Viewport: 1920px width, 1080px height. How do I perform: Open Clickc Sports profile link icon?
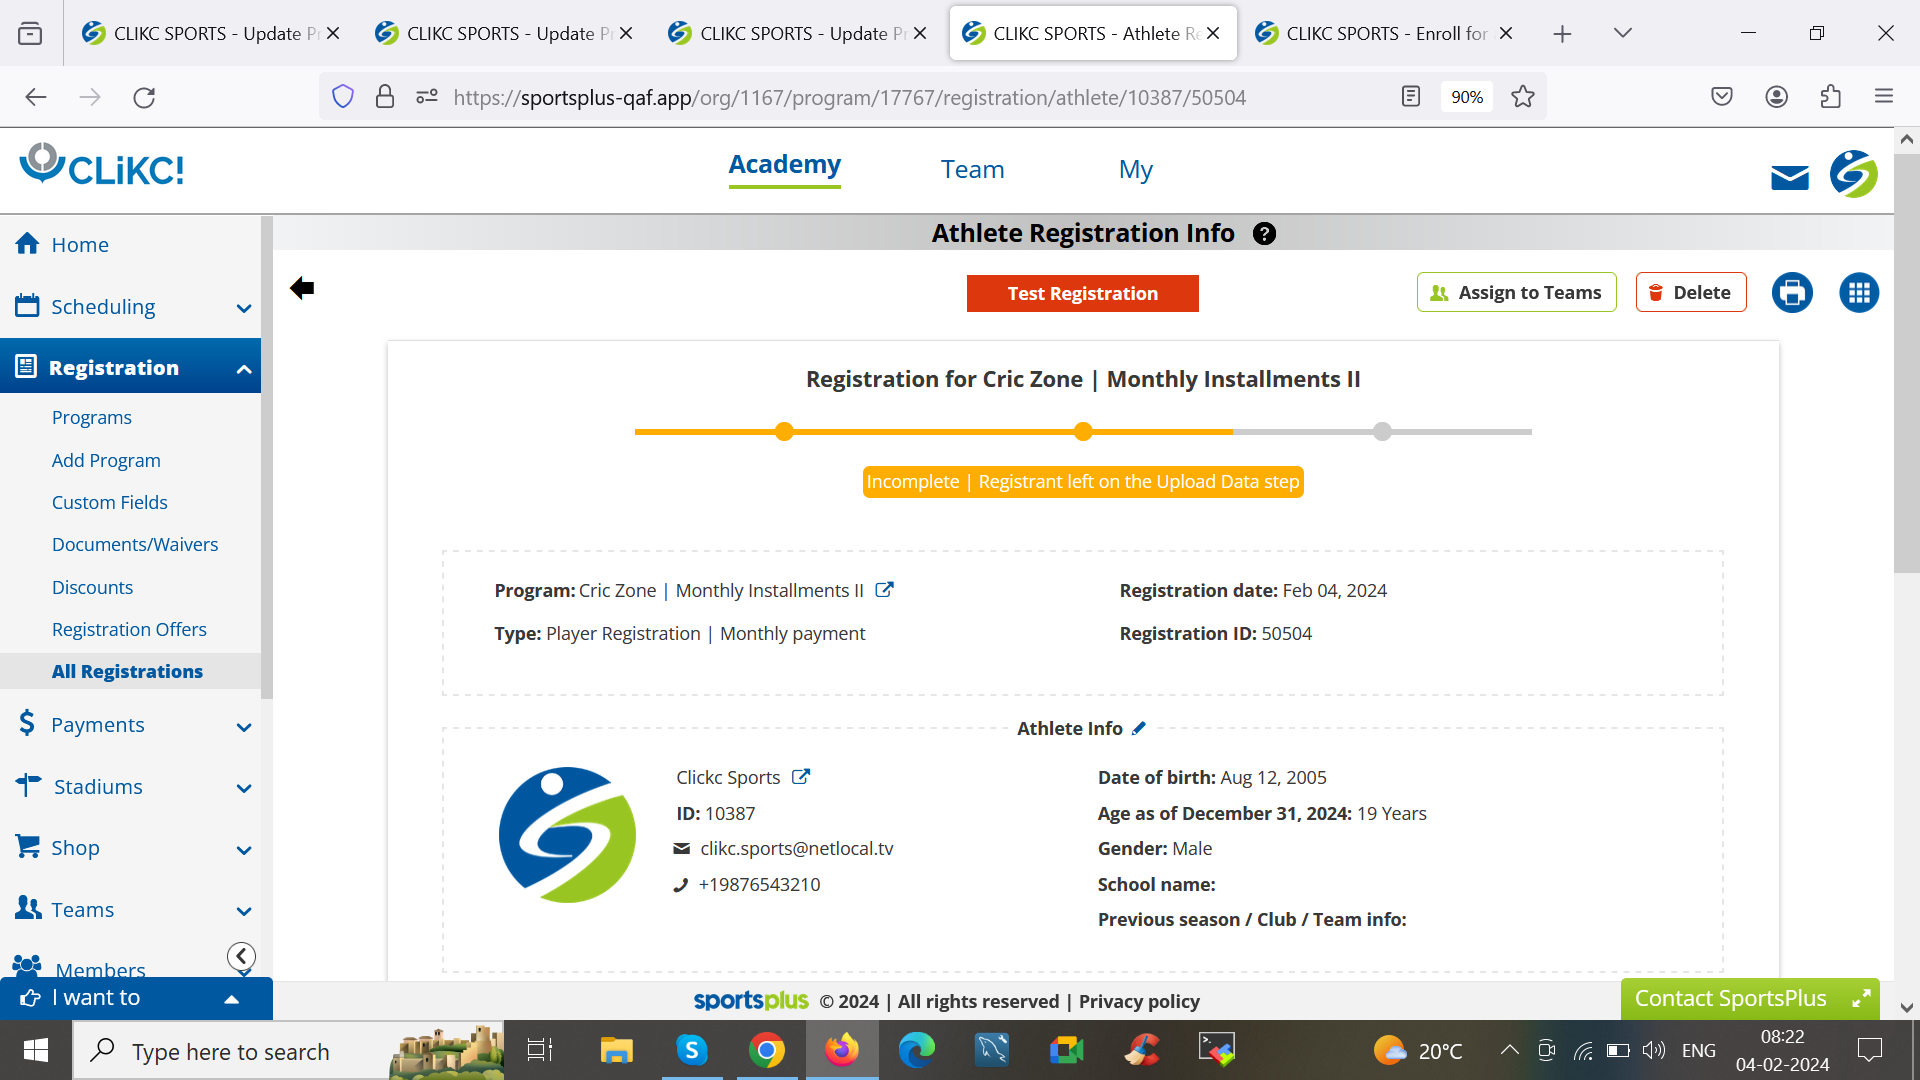point(801,777)
